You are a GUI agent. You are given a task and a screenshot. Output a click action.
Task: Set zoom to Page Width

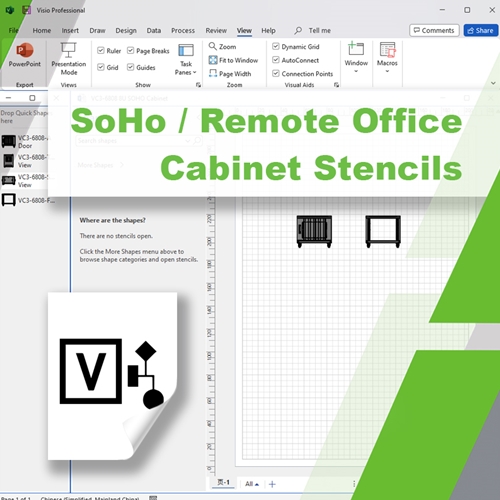coord(230,74)
